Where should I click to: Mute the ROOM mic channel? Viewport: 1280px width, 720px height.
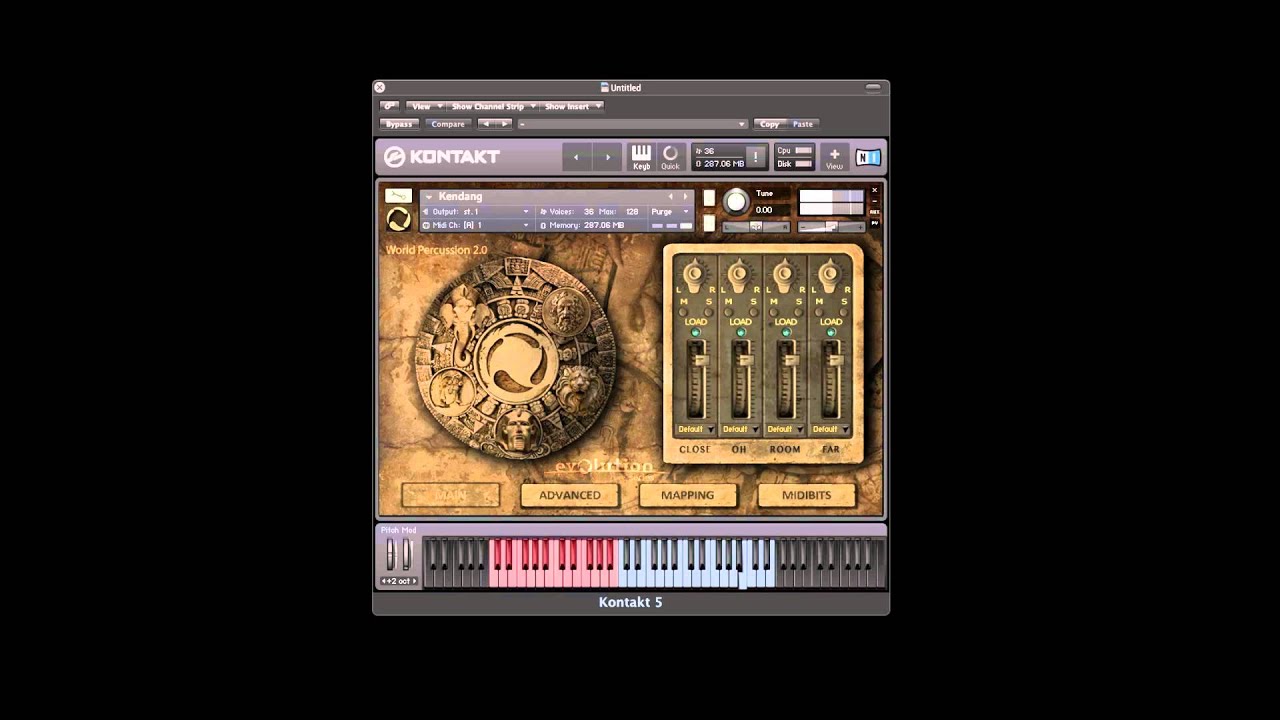tap(774, 311)
